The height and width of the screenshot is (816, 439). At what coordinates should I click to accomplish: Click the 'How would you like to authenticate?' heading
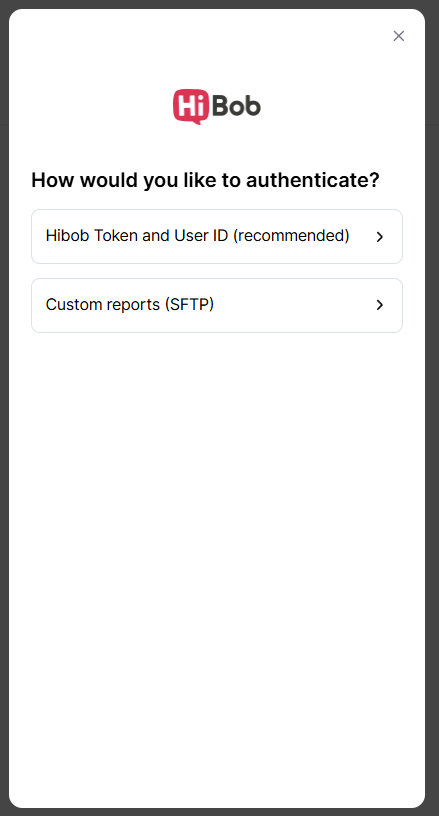(205, 180)
